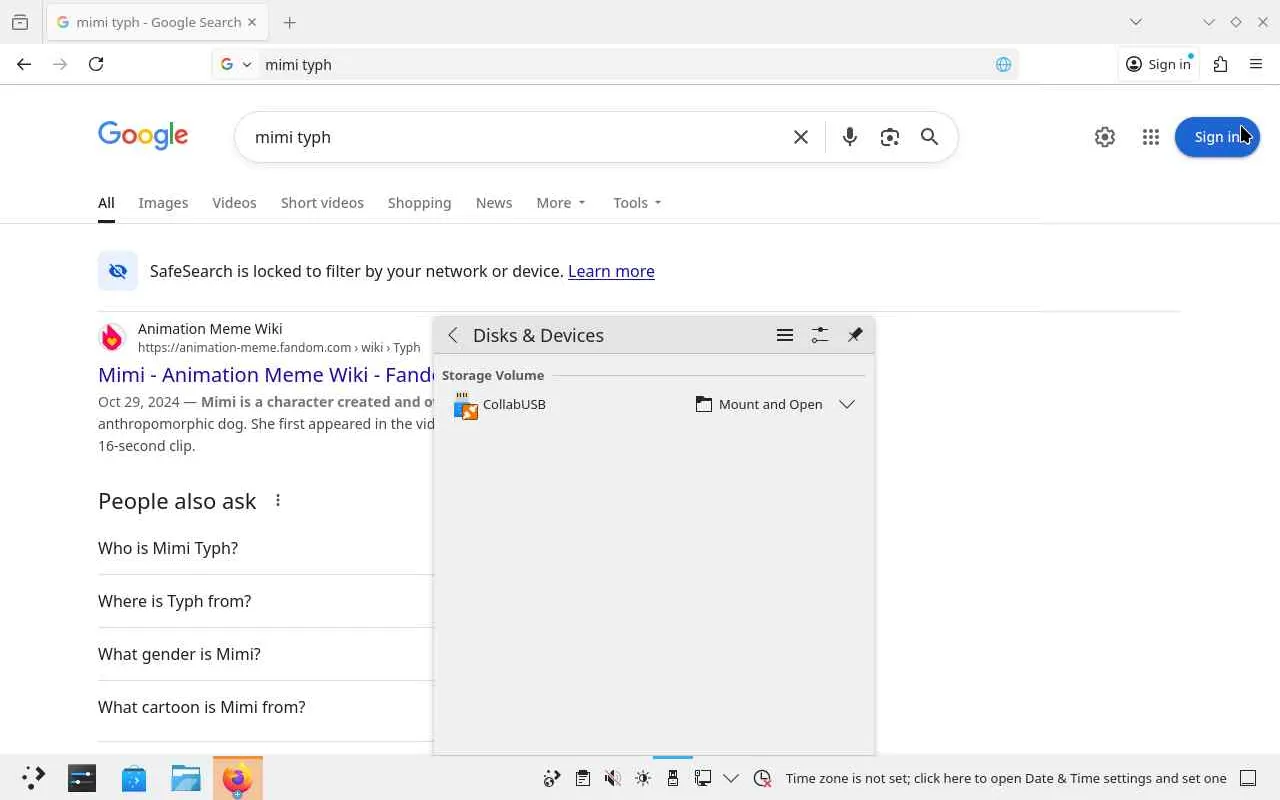Click the address bar URL field

[x=625, y=64]
